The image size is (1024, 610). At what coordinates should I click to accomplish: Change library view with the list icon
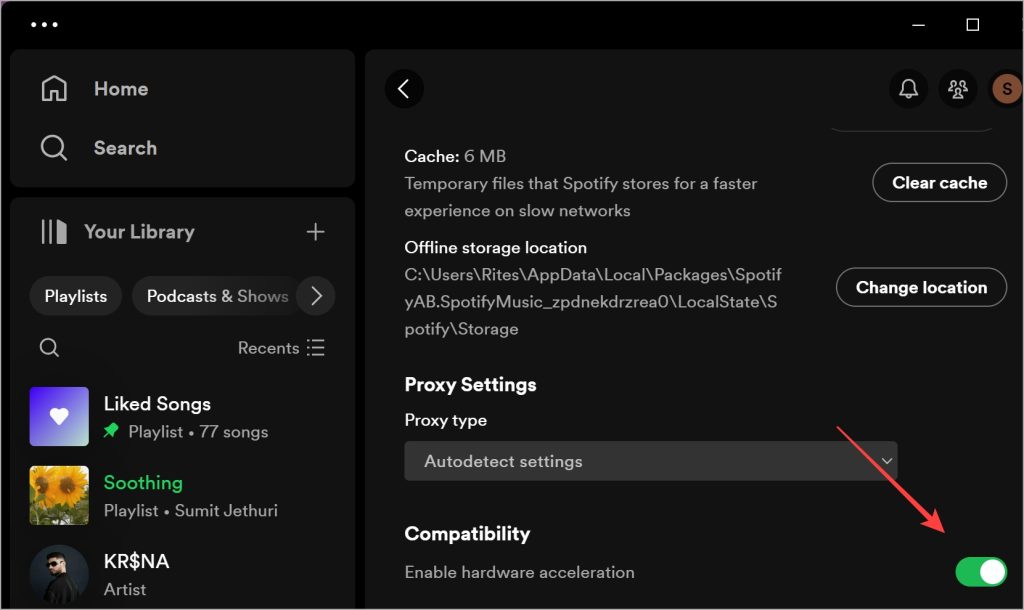click(x=316, y=347)
